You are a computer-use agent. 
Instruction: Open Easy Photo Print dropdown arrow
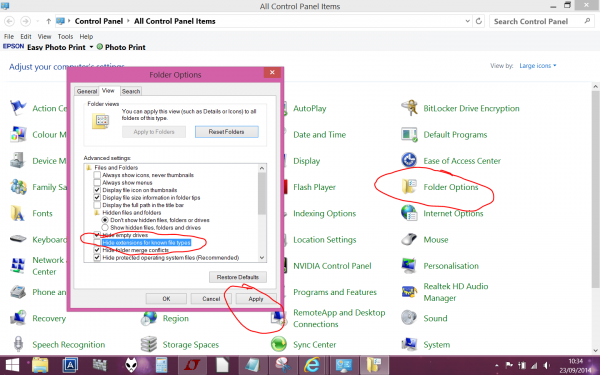(x=91, y=47)
